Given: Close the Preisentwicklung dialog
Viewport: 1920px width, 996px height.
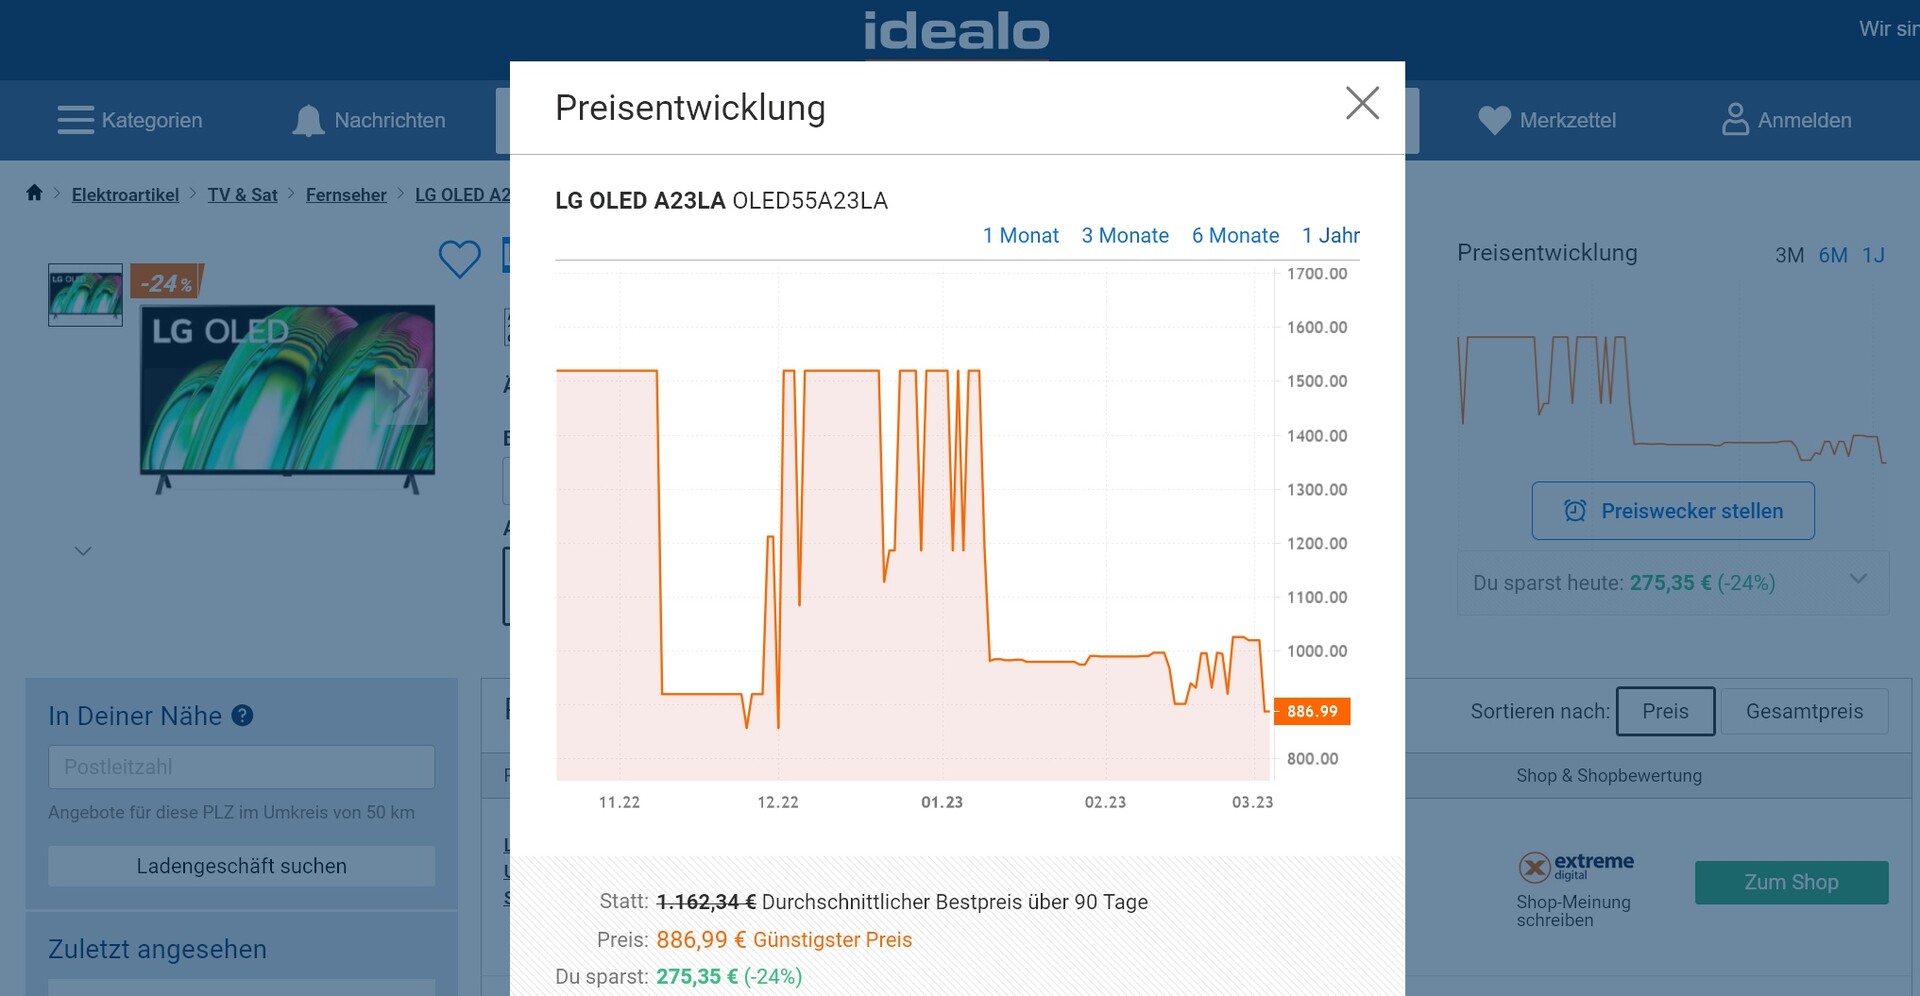Looking at the screenshot, I should 1362,103.
